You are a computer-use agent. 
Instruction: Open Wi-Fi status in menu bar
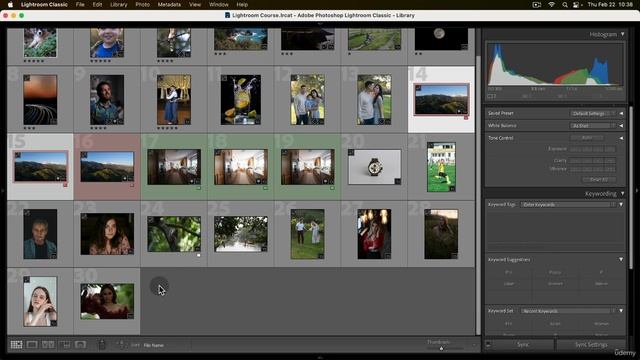pyautogui.click(x=551, y=4)
